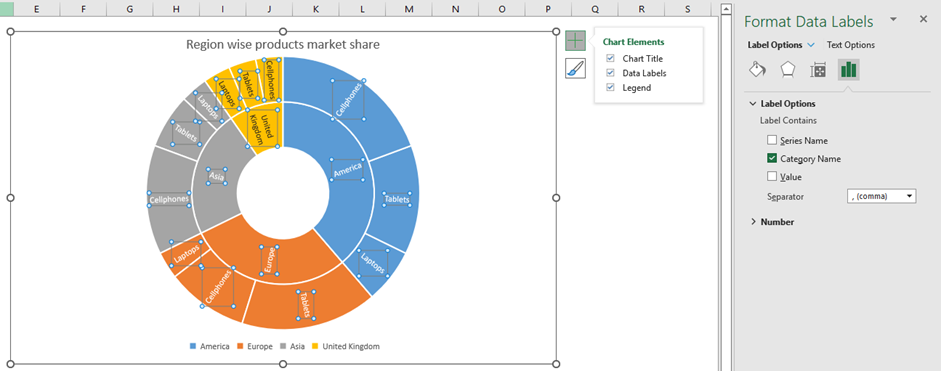
Task: Toggle the Data Labels checkbox
Action: point(610,73)
